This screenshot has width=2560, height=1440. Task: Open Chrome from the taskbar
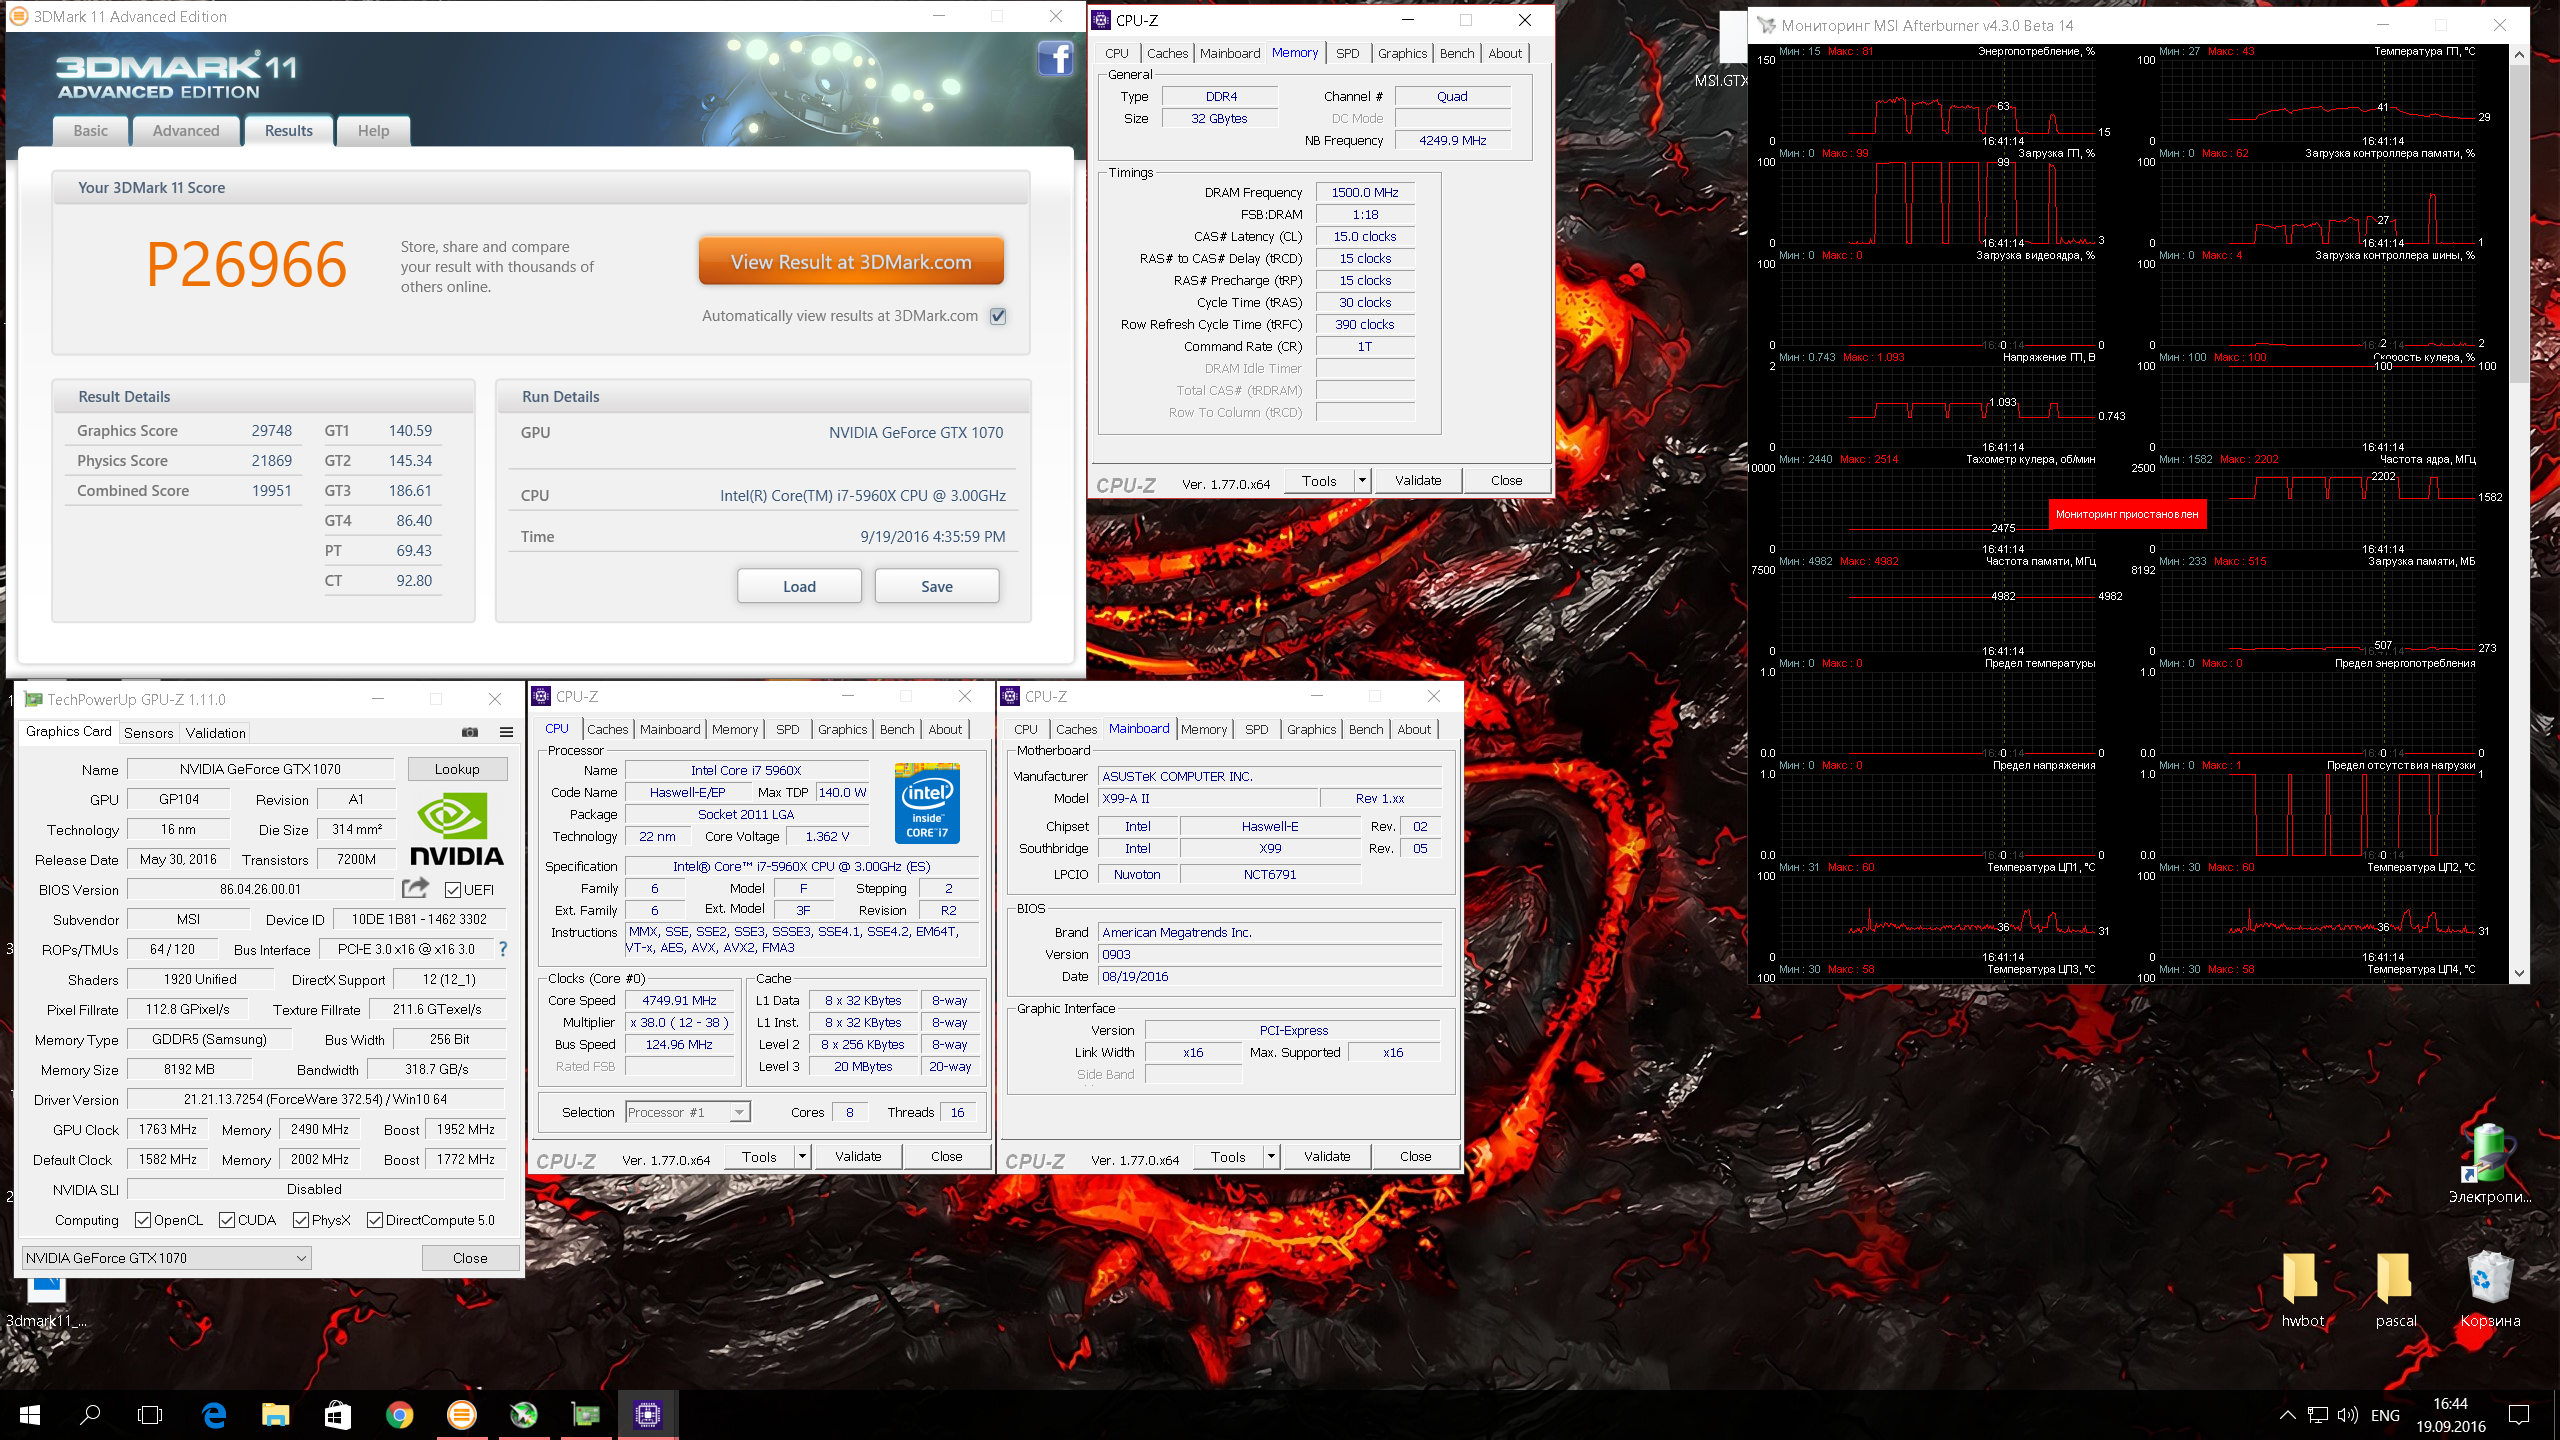399,1415
